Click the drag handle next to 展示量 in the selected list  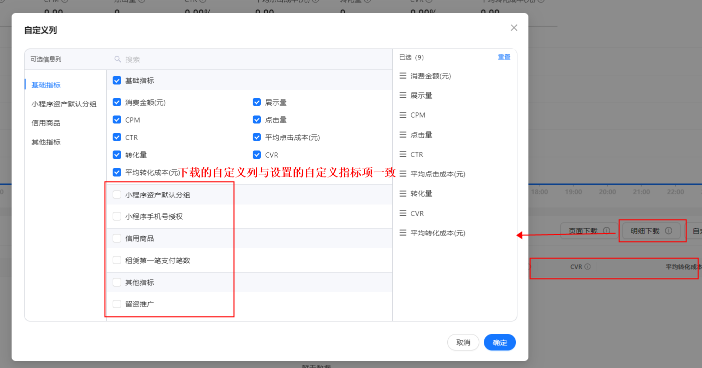(x=403, y=95)
